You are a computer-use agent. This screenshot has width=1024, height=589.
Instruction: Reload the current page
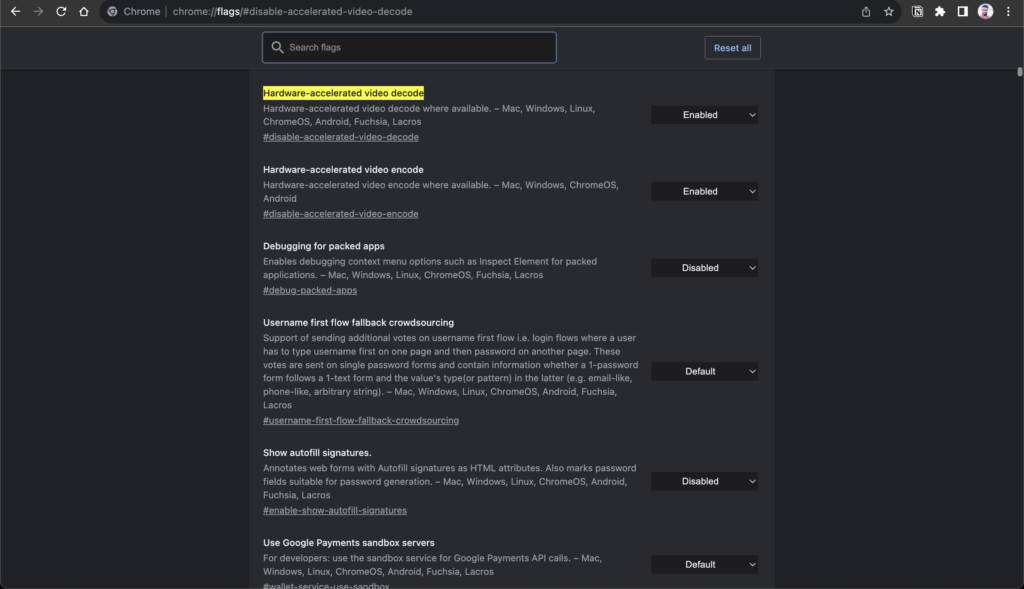[62, 11]
